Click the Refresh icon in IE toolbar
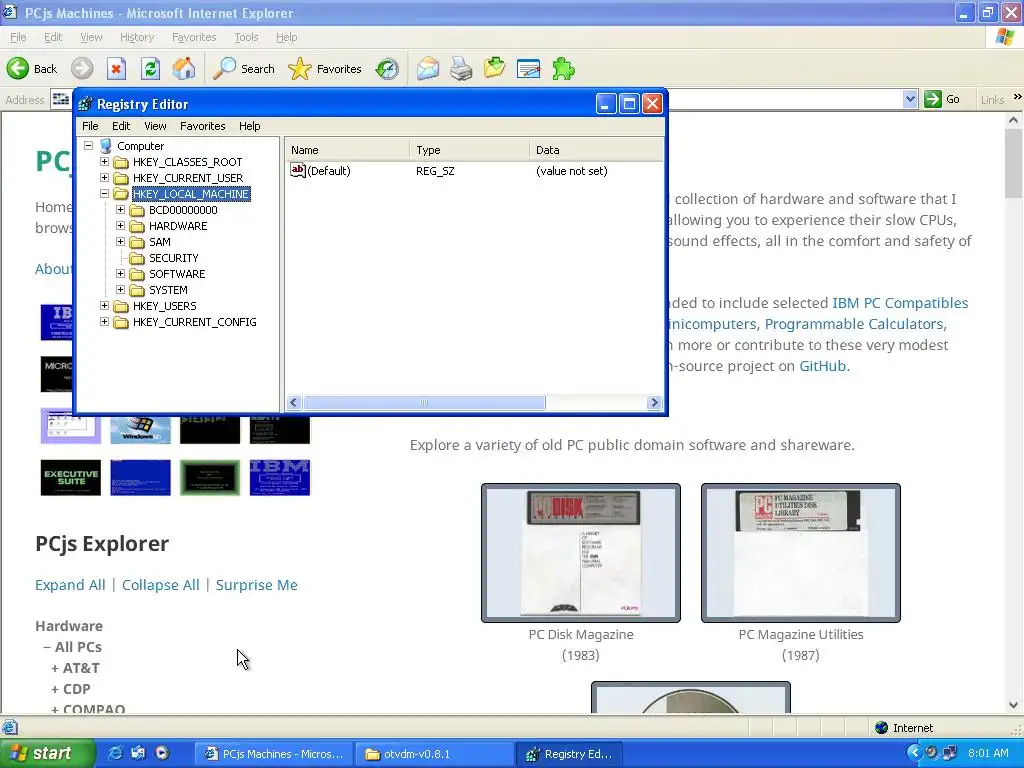Viewport: 1024px width, 768px height. click(x=150, y=69)
